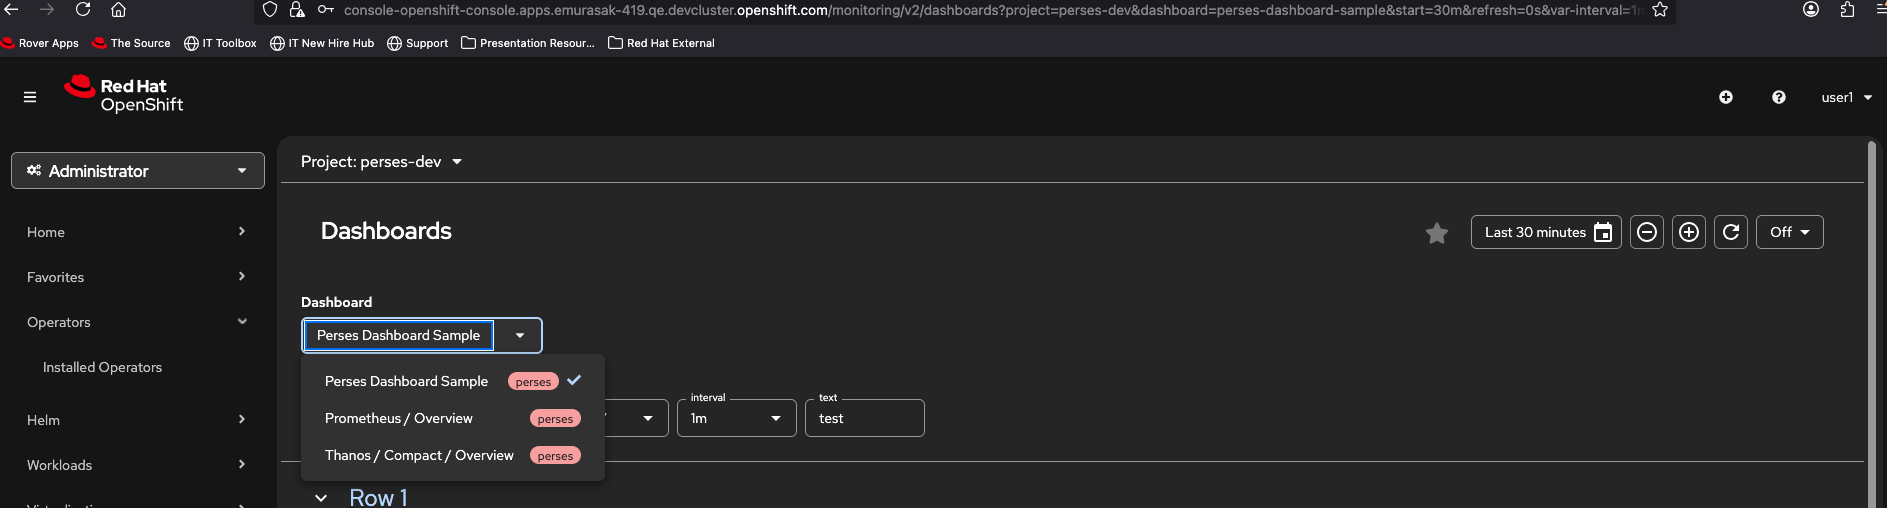Click text variable field containing test

pos(865,418)
